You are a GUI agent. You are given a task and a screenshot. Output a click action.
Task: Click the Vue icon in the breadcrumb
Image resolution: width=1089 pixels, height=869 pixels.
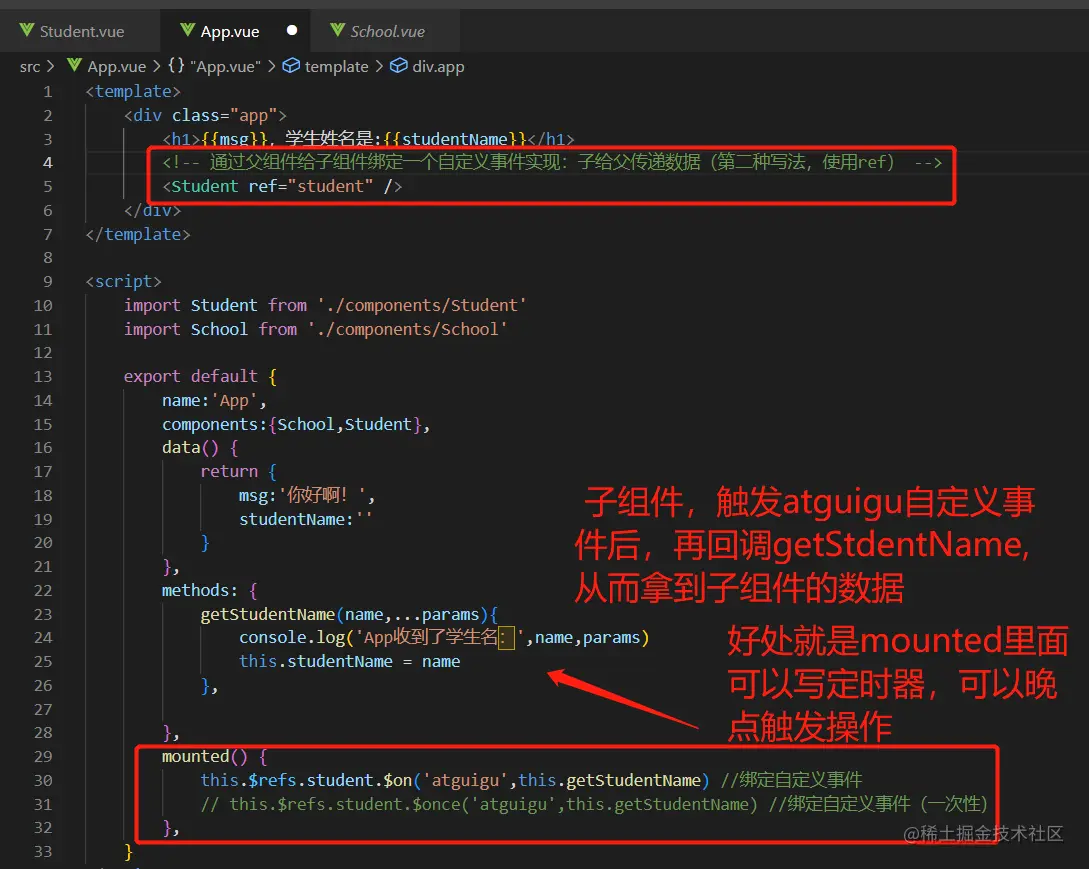(74, 65)
